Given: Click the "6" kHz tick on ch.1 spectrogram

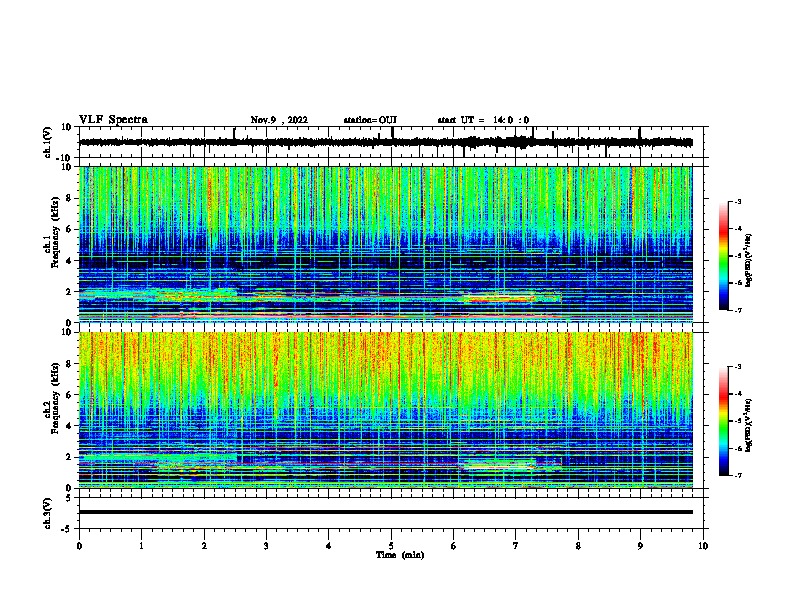Looking at the screenshot, I should pos(69,230).
